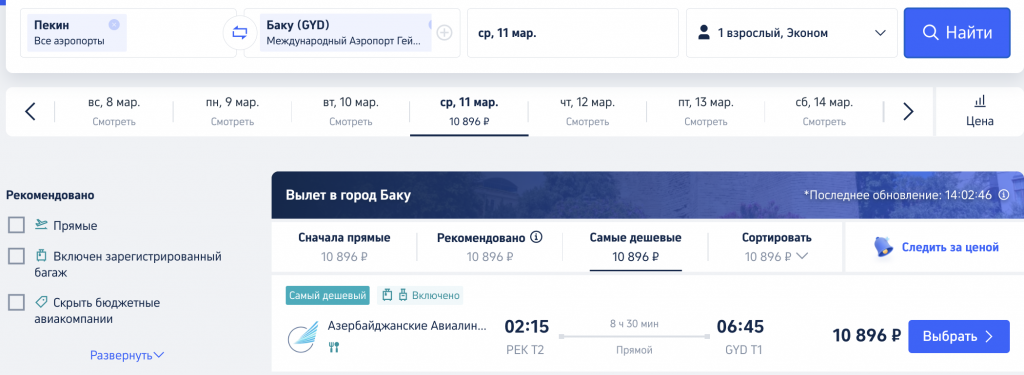The width and height of the screenshot is (1024, 375).
Task: Click info icon beside last update time
Action: [x=1004, y=195]
